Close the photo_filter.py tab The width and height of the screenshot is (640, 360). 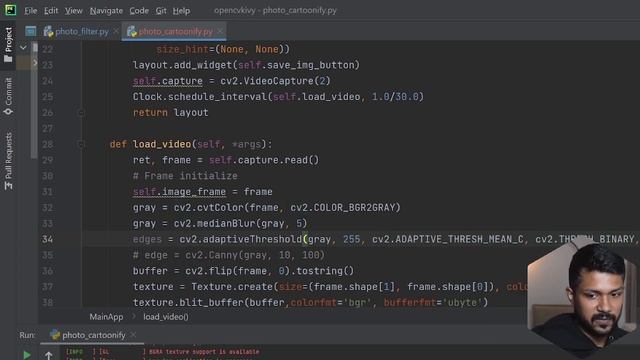[116, 31]
